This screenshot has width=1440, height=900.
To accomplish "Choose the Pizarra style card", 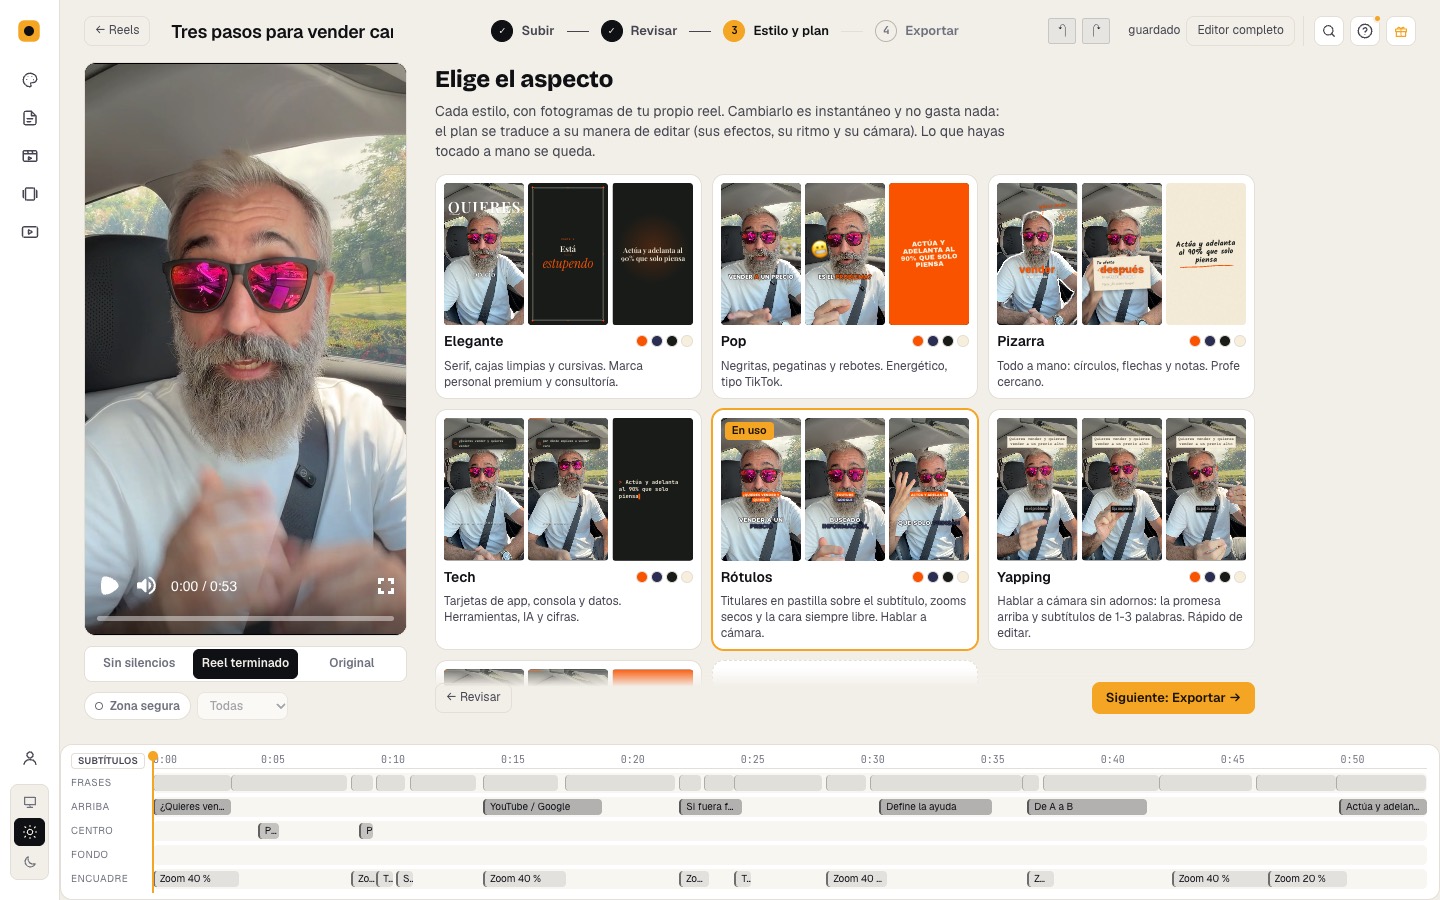I will coord(1121,287).
